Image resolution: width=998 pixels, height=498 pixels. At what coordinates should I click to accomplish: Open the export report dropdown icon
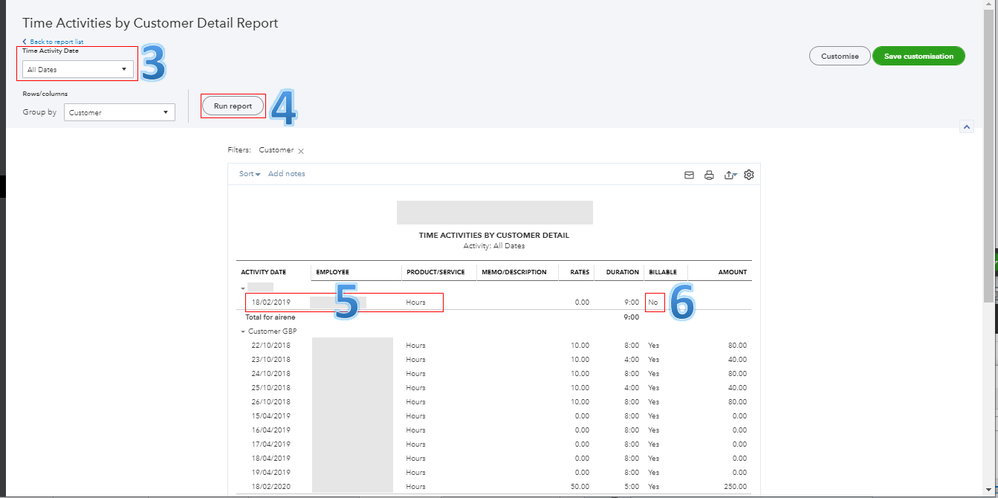(x=731, y=175)
